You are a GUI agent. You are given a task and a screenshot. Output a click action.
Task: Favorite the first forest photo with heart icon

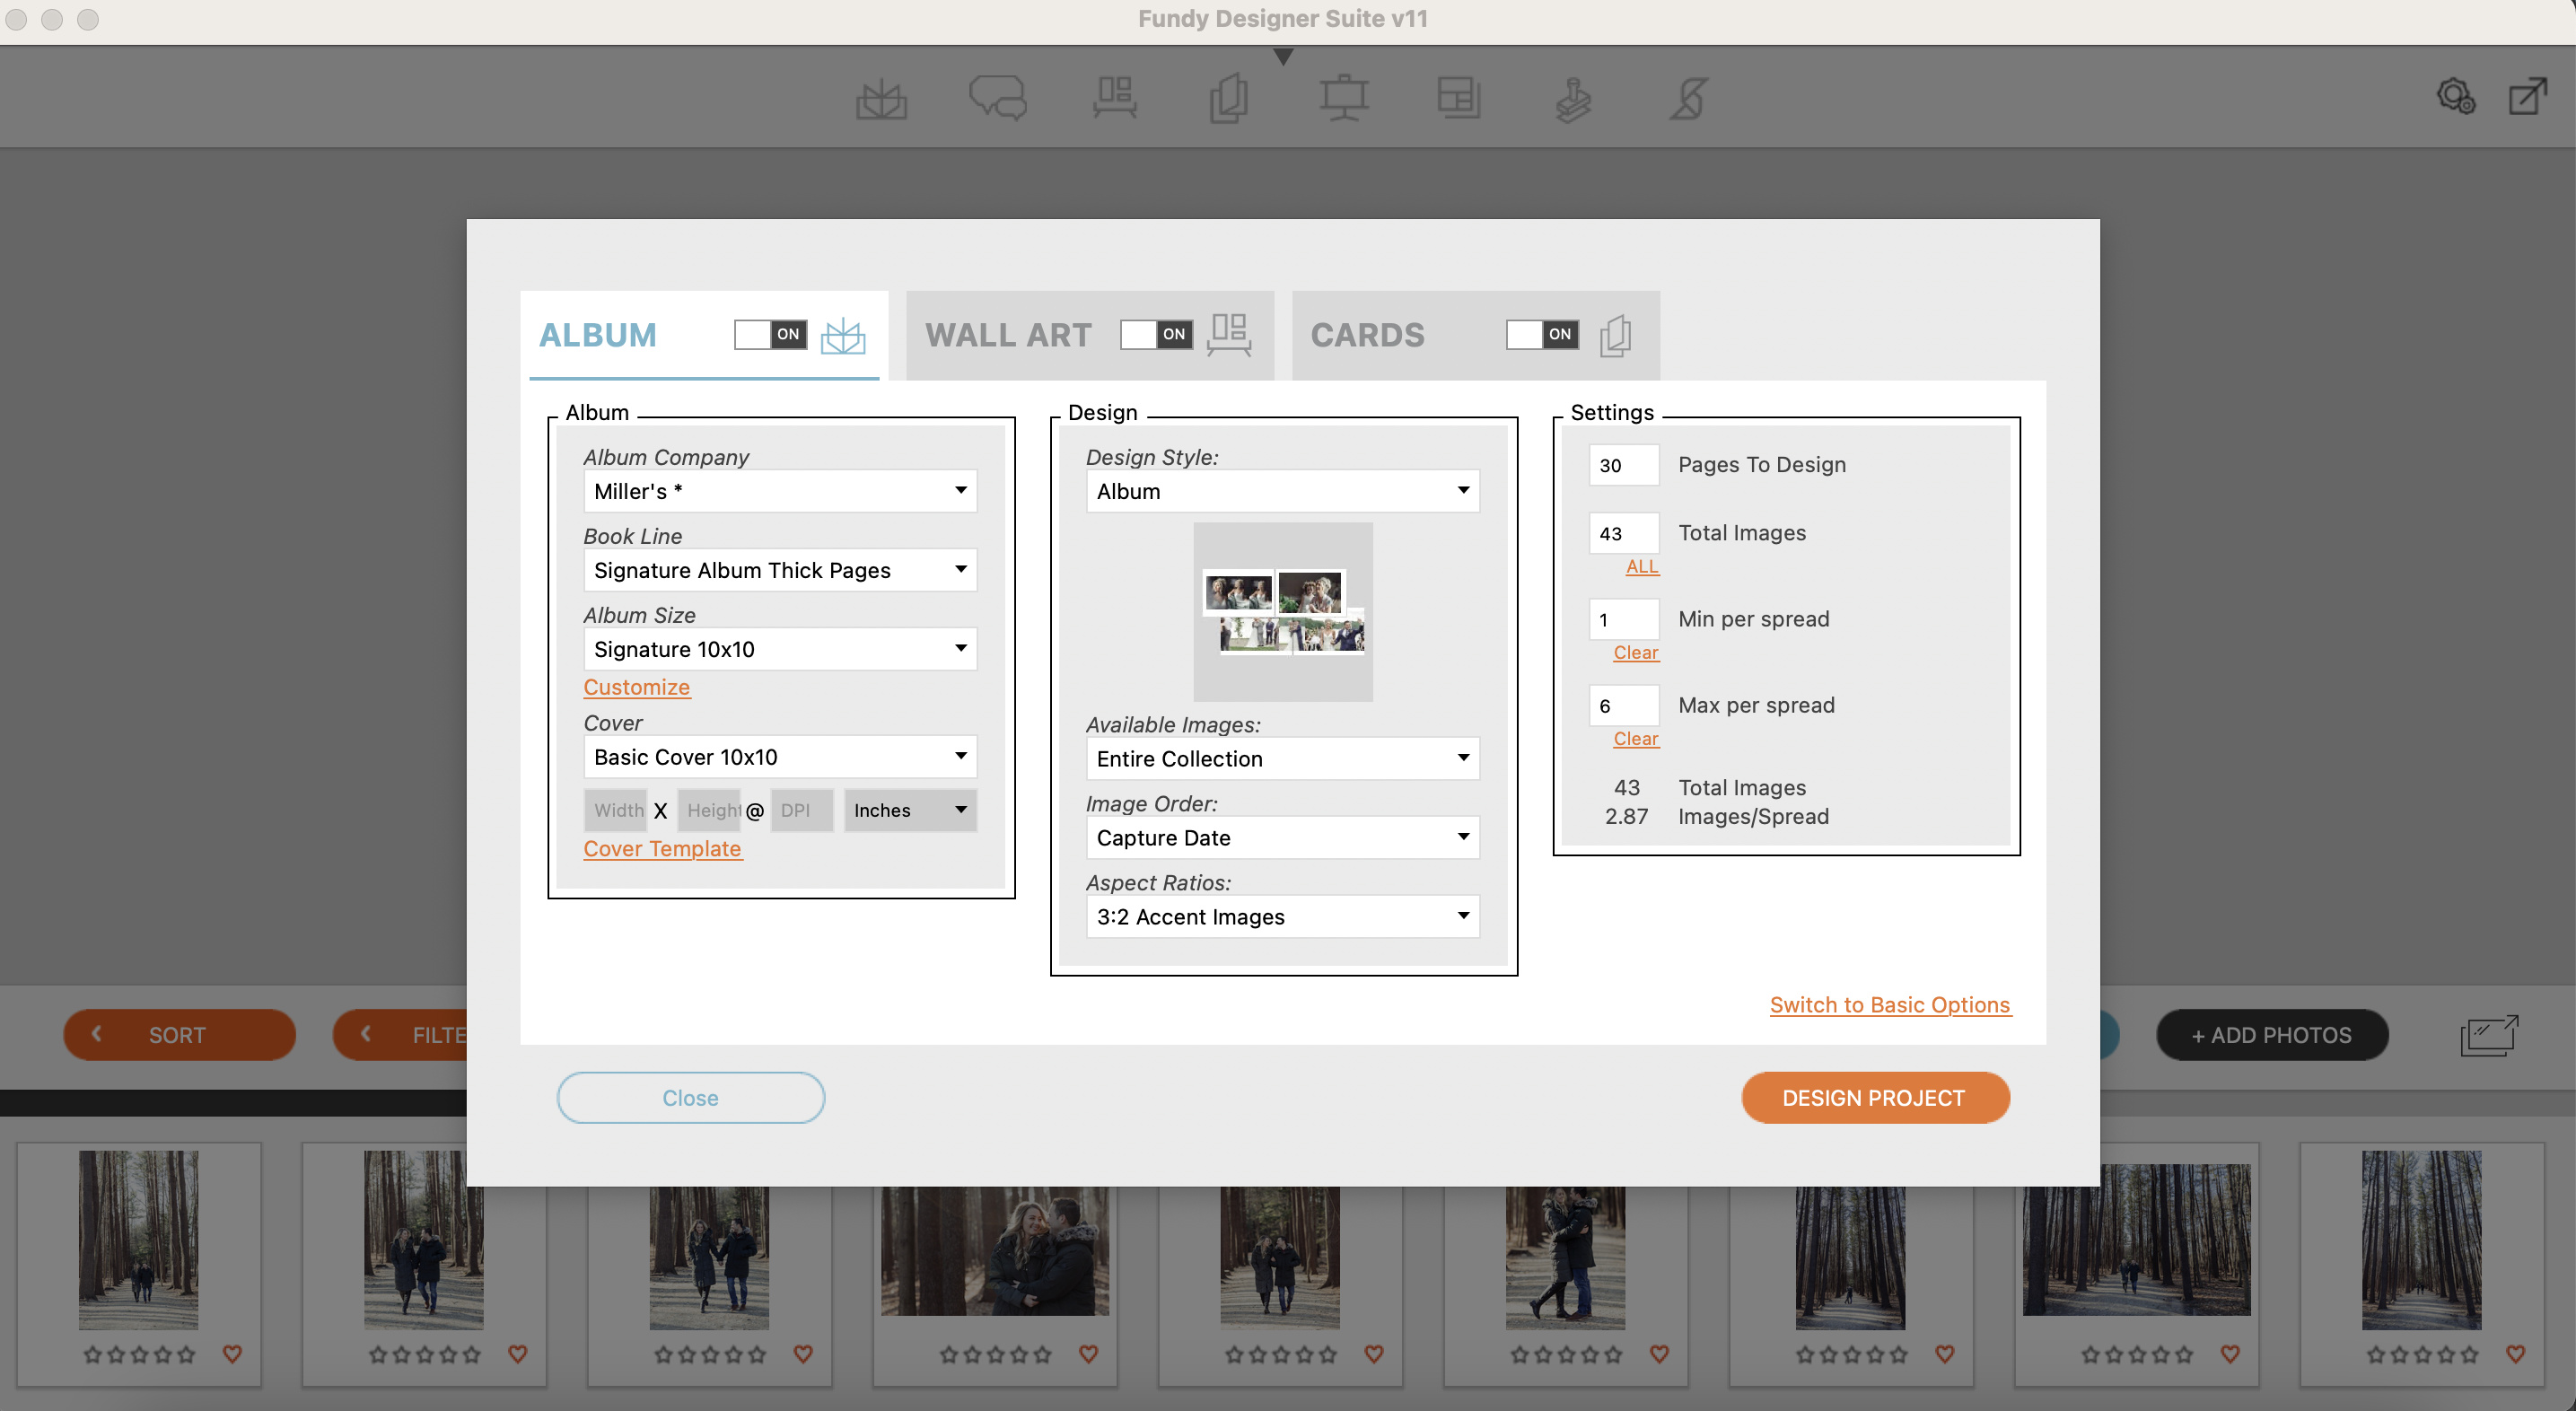232,1353
